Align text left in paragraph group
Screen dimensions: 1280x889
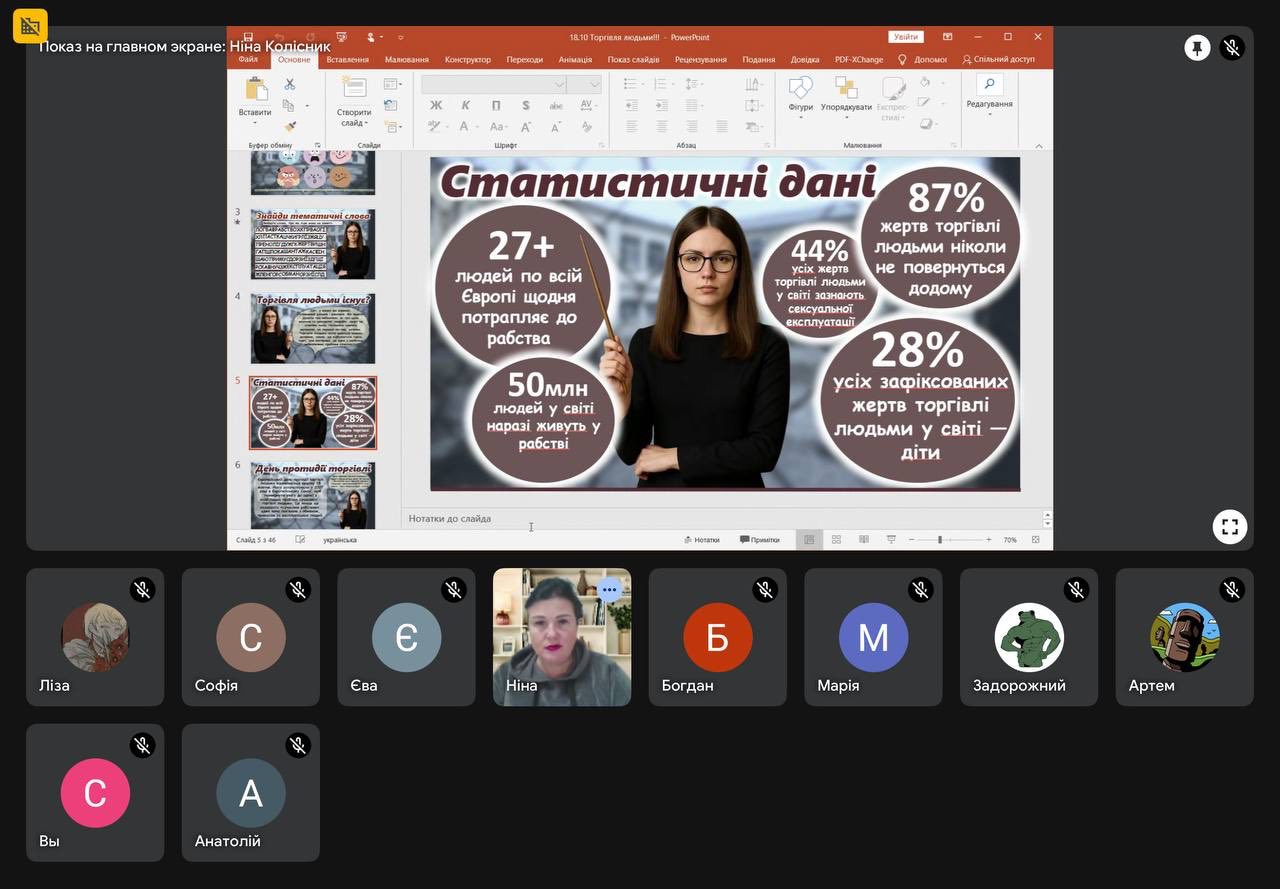(x=631, y=127)
